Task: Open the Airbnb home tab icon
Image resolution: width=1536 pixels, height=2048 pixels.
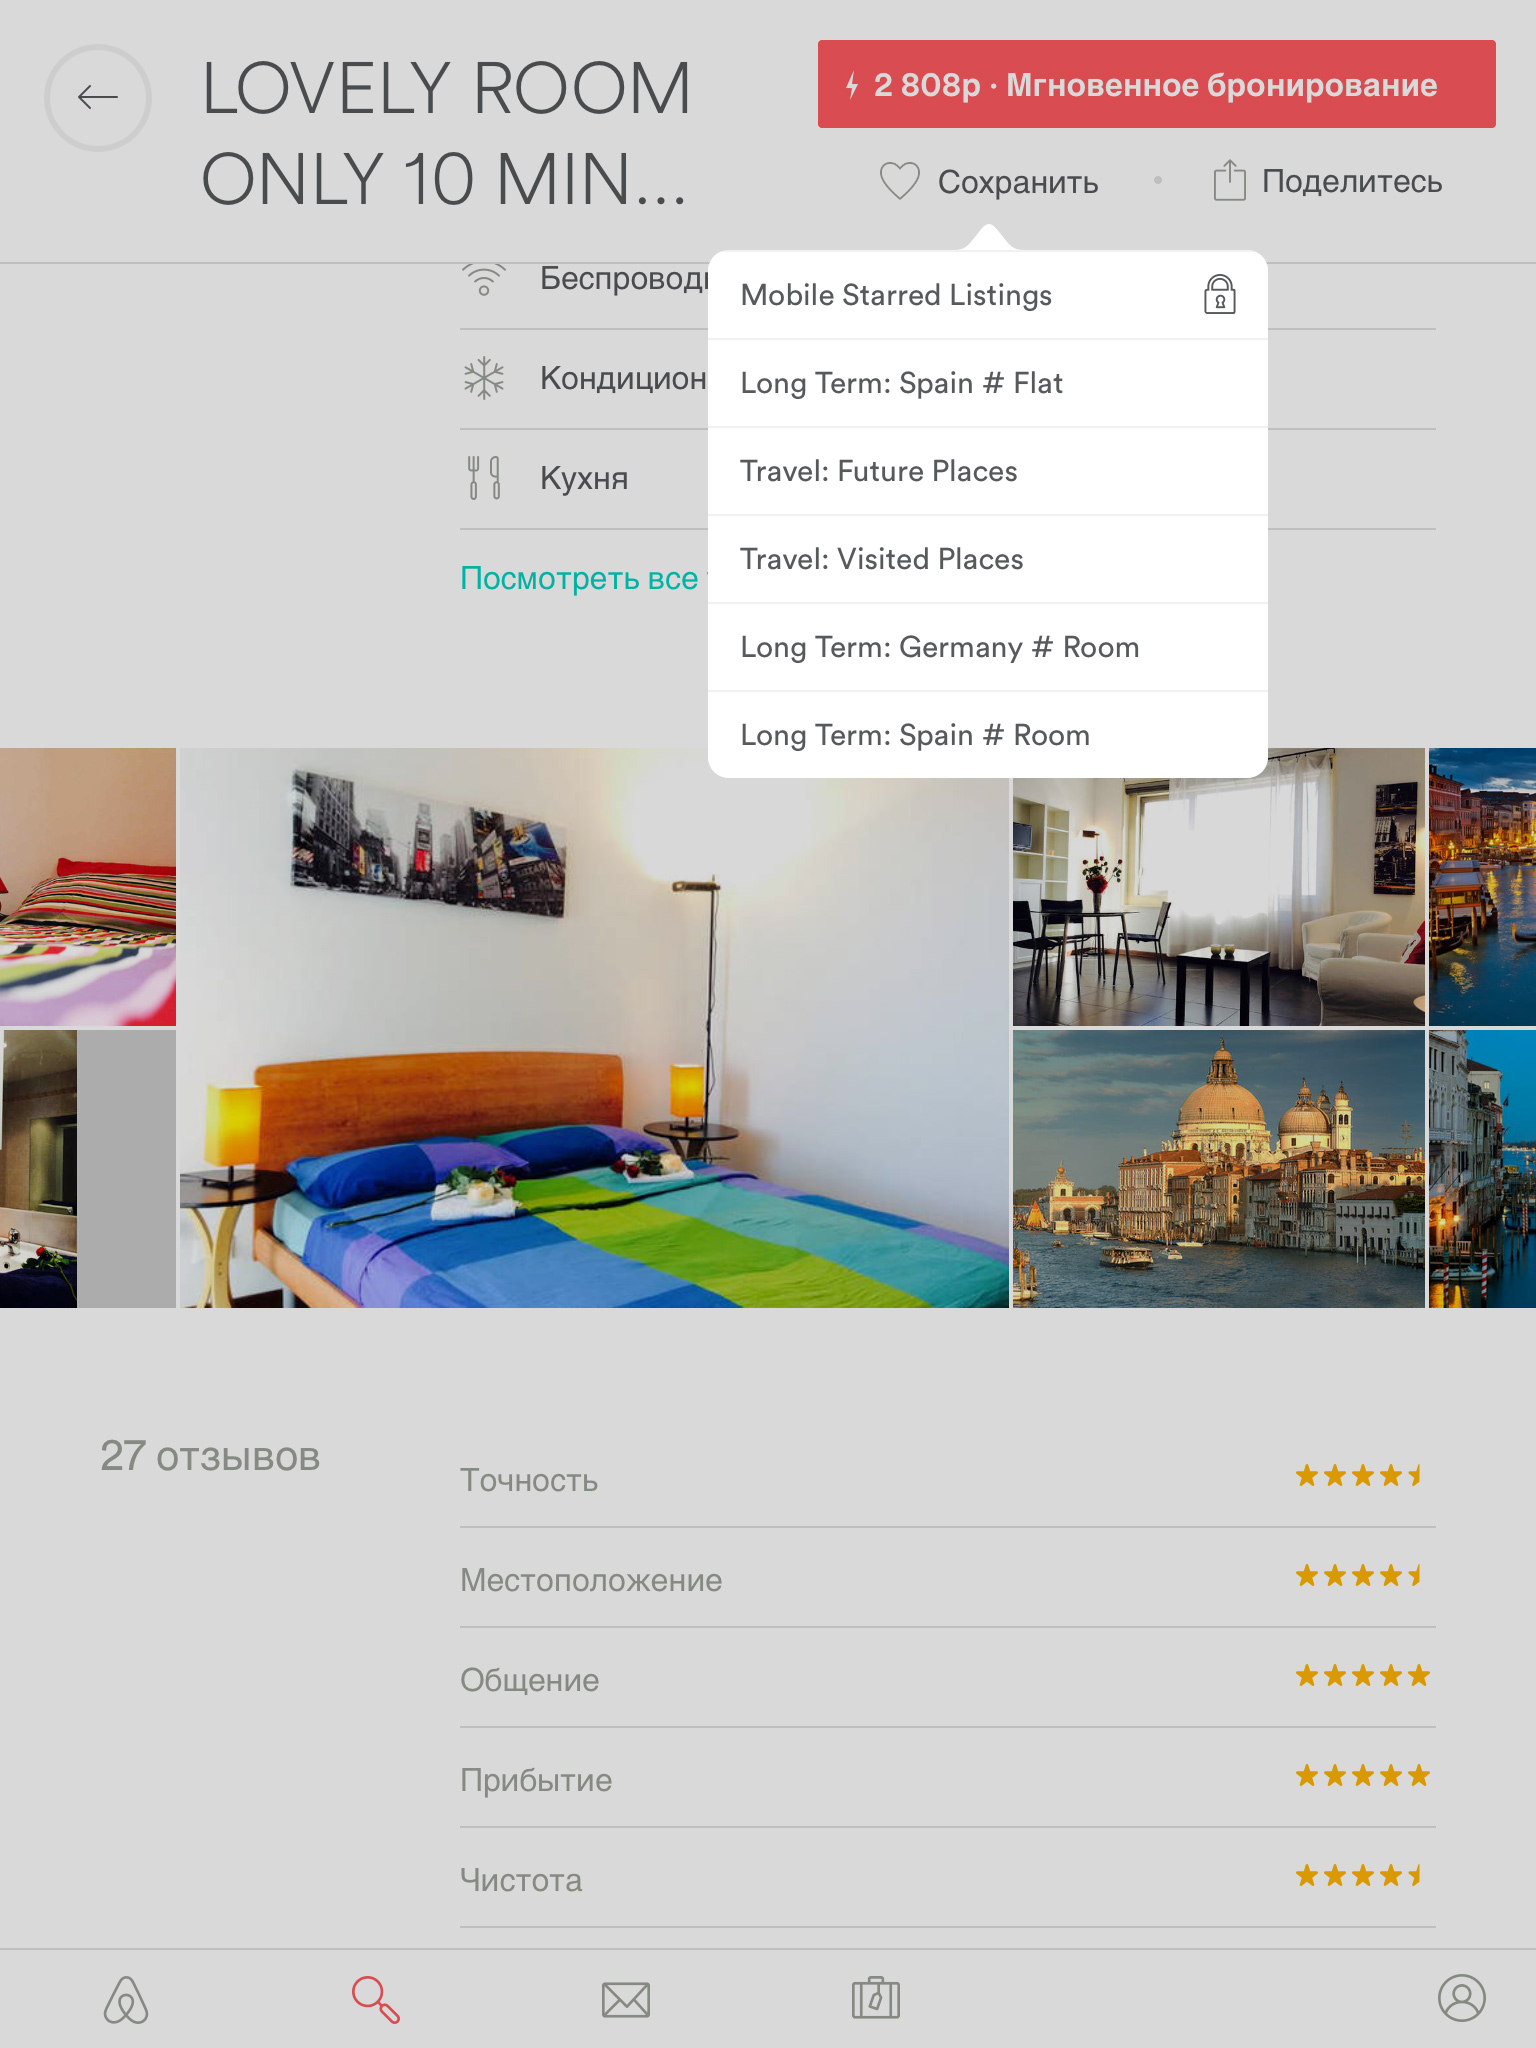Action: (x=126, y=1999)
